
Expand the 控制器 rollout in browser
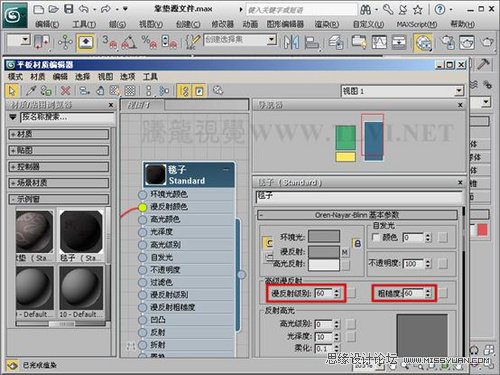pos(59,167)
